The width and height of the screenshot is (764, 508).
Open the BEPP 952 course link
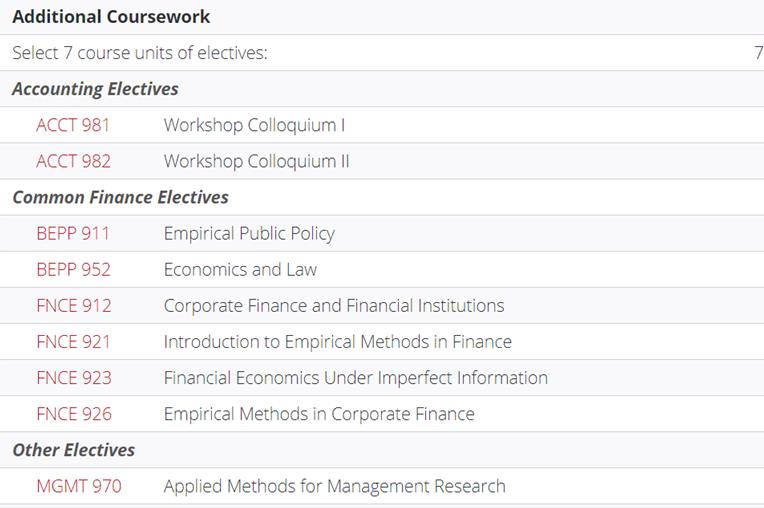(x=74, y=269)
